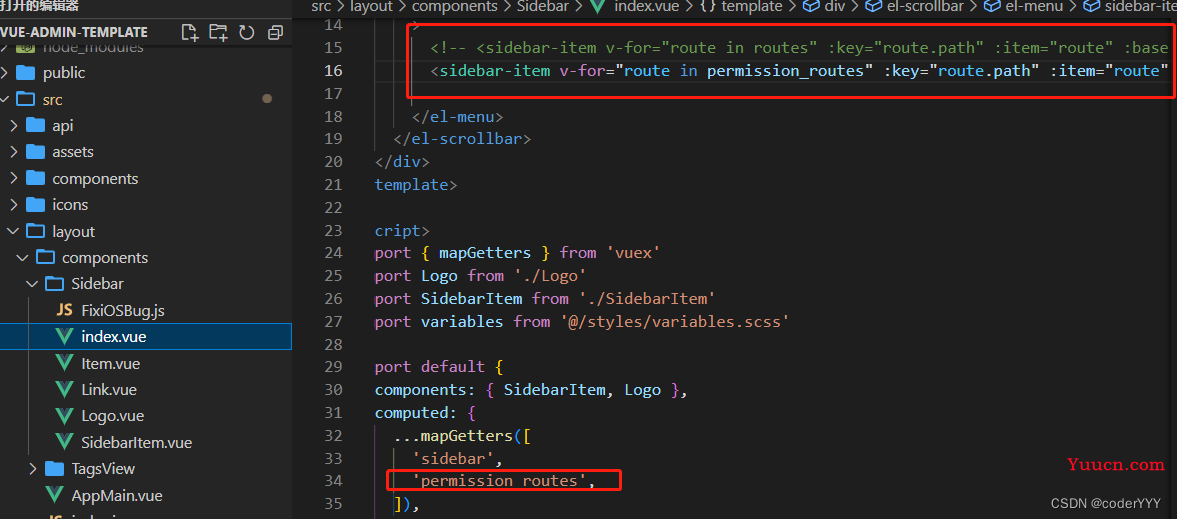Click breadcrumb segment 'layout'
Screen dimensions: 1177x519
[371, 6]
